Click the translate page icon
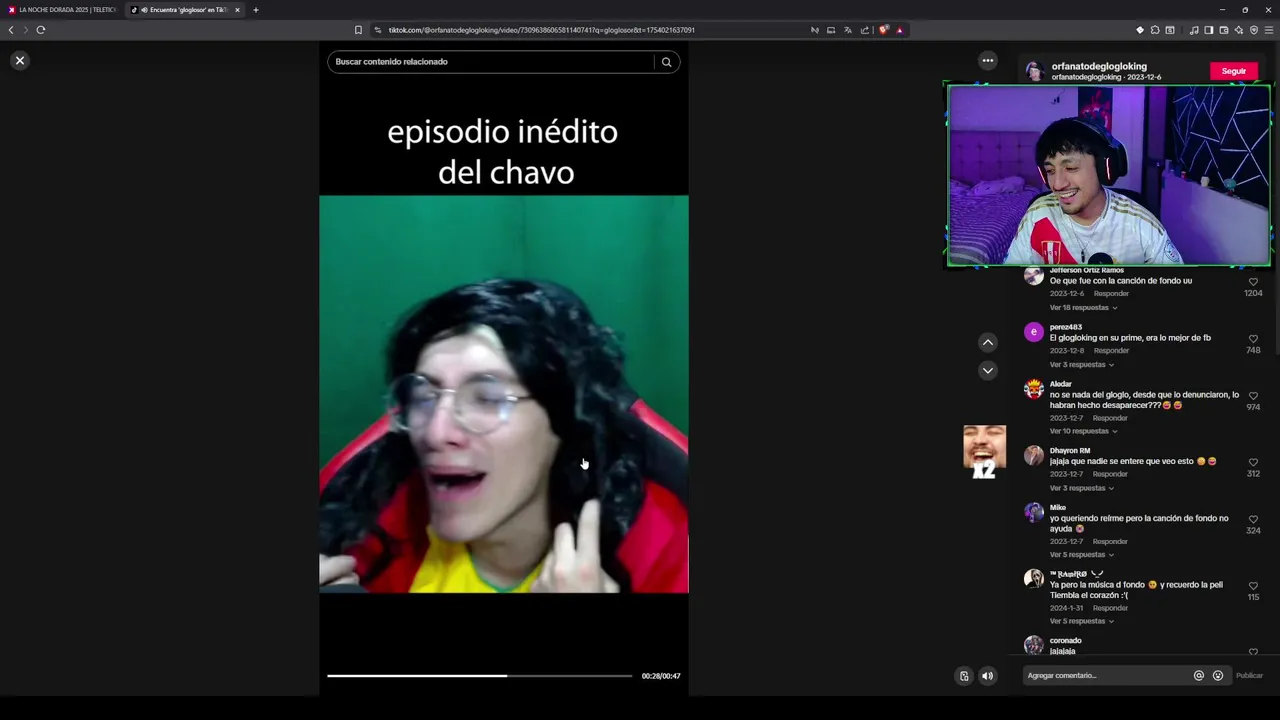Screen dimensions: 1280x720 coord(848,30)
